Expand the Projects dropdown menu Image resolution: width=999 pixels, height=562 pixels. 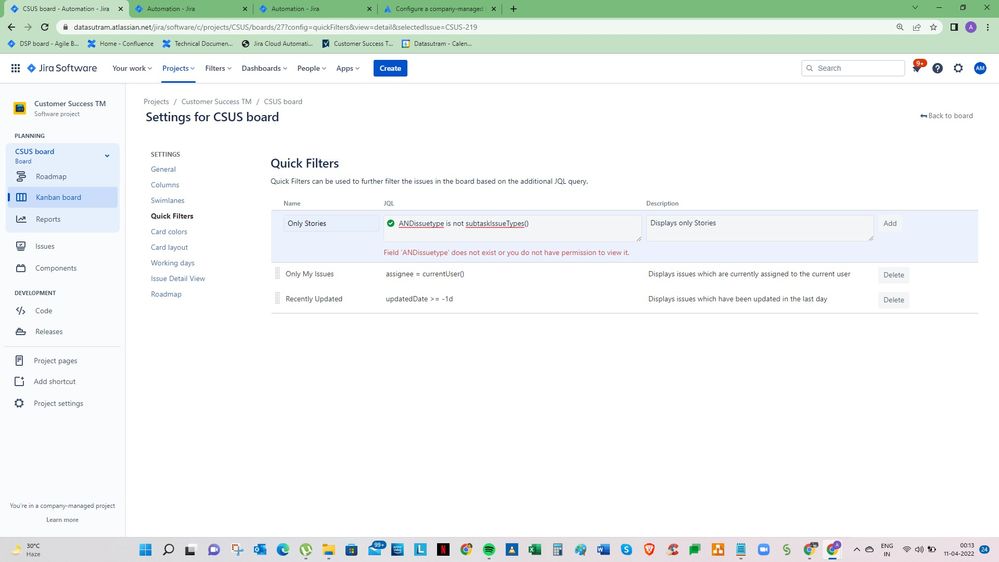pos(178,68)
